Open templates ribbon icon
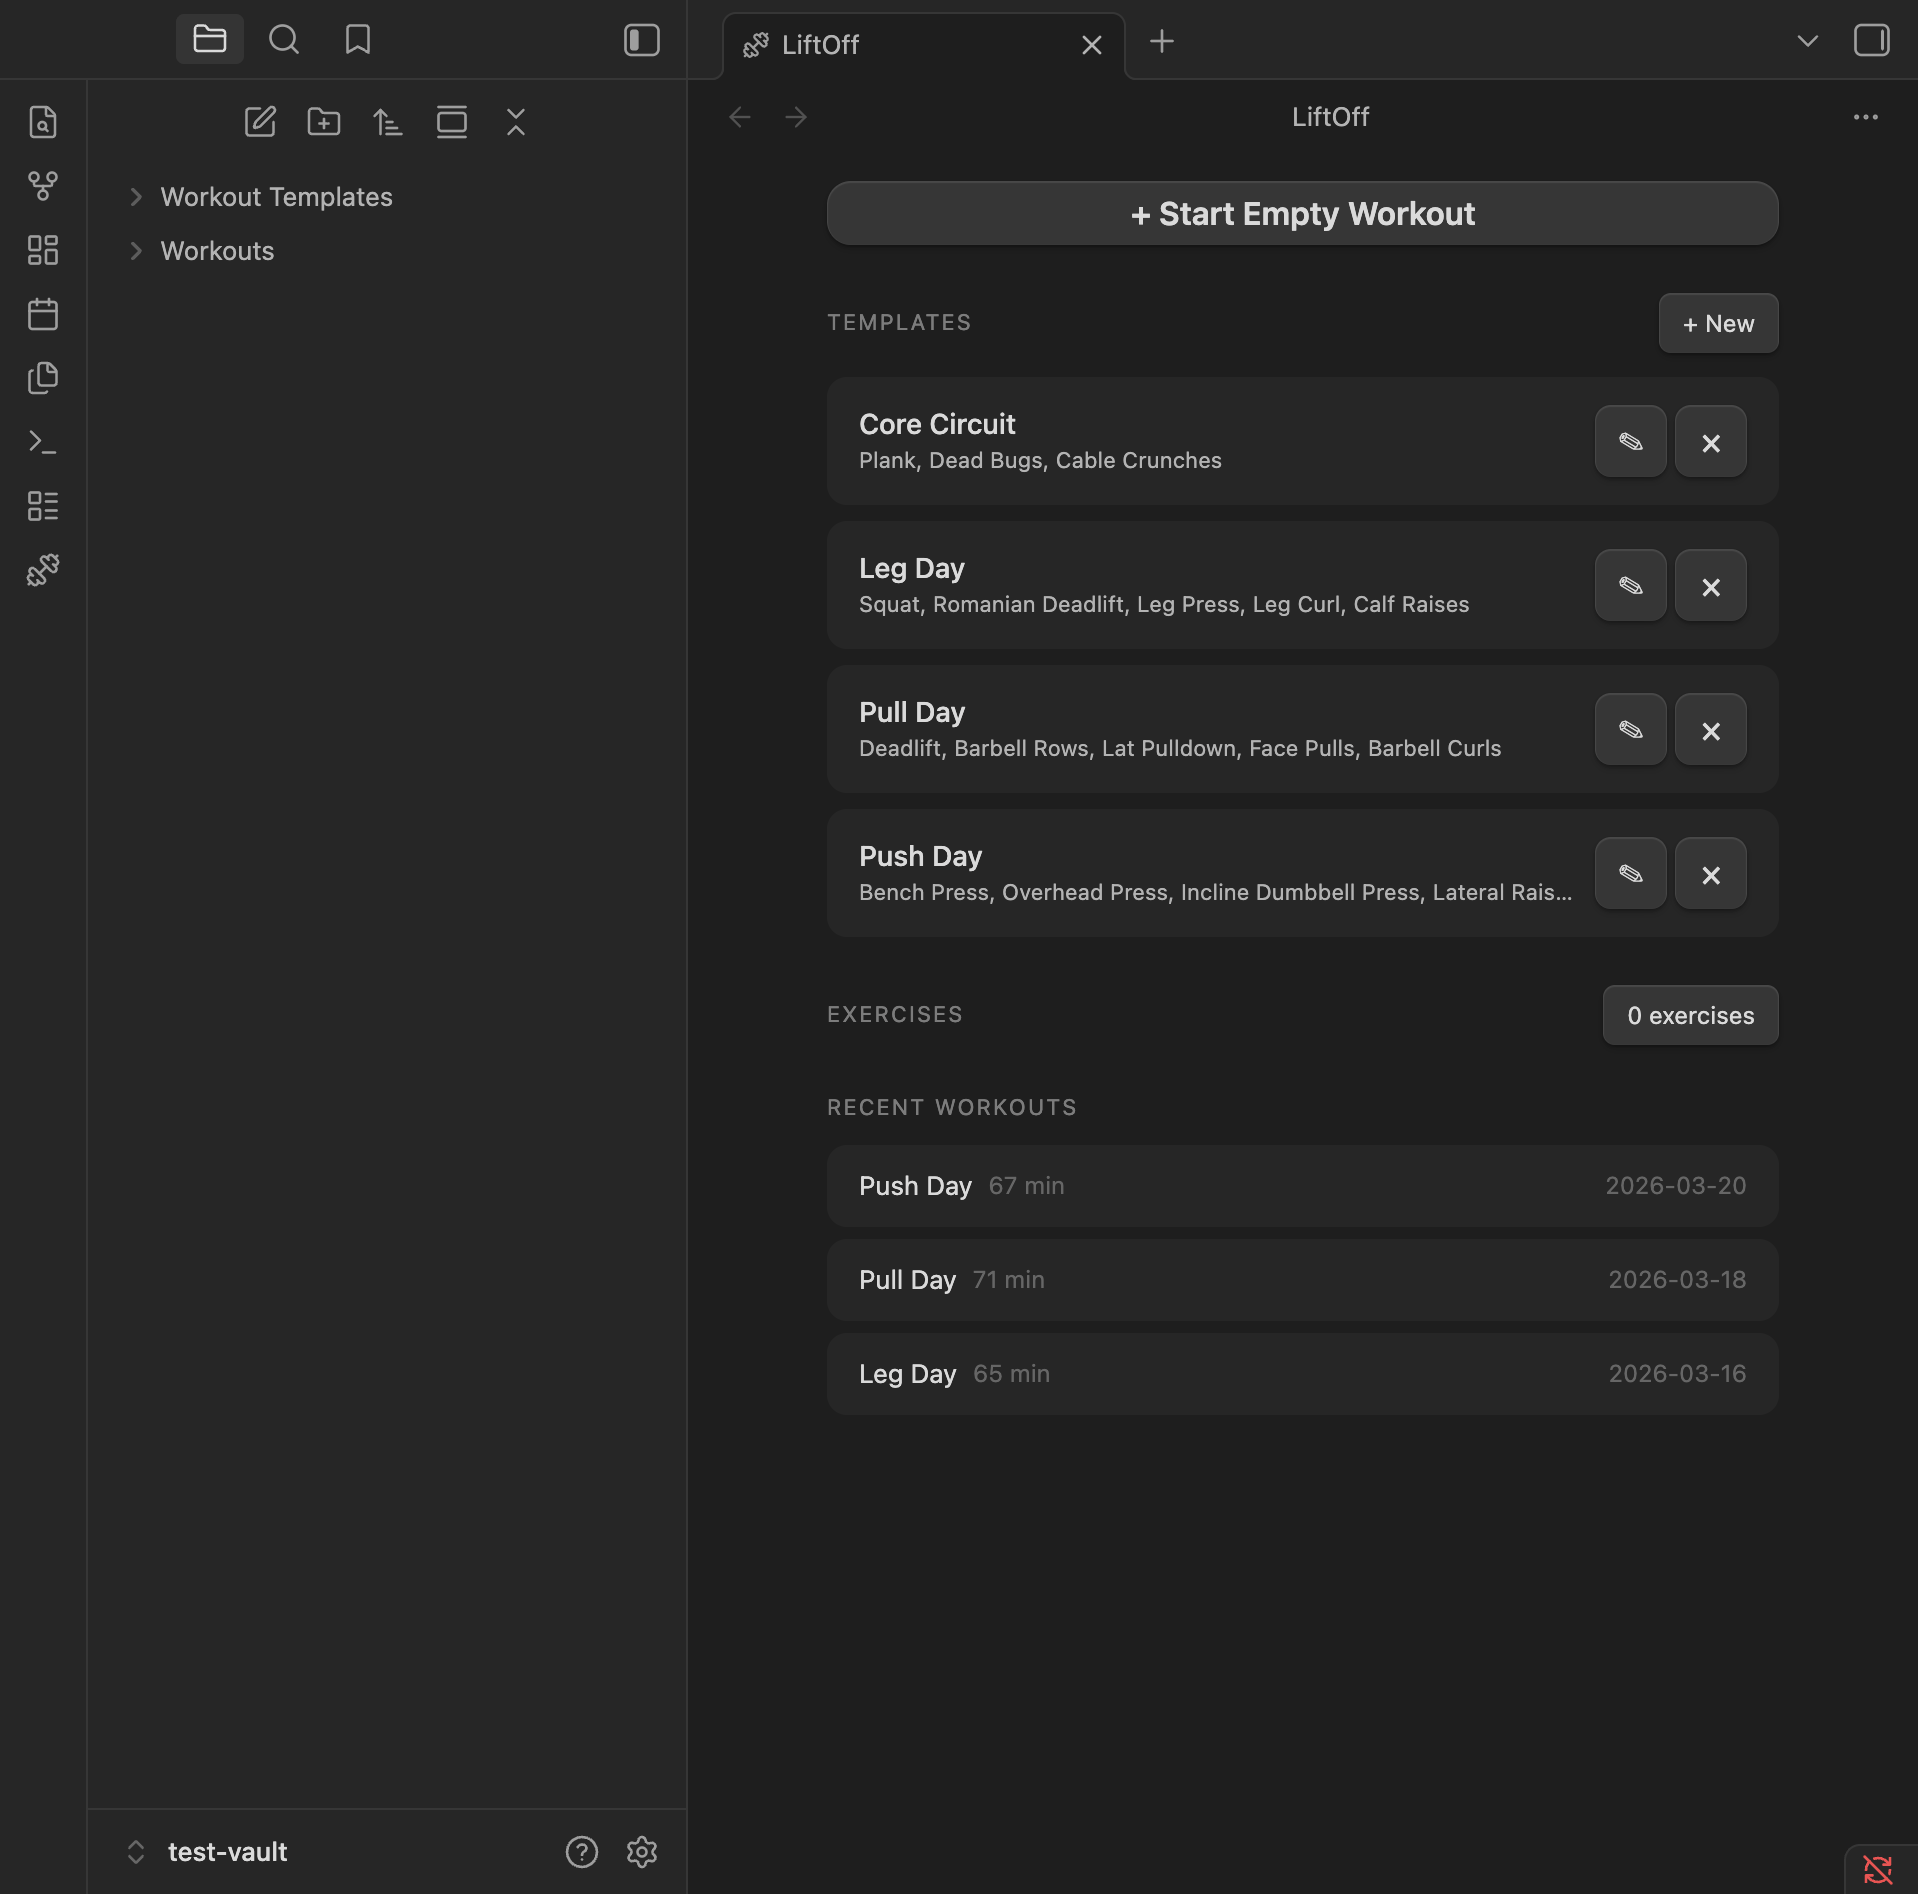This screenshot has height=1894, width=1918. pos(43,378)
